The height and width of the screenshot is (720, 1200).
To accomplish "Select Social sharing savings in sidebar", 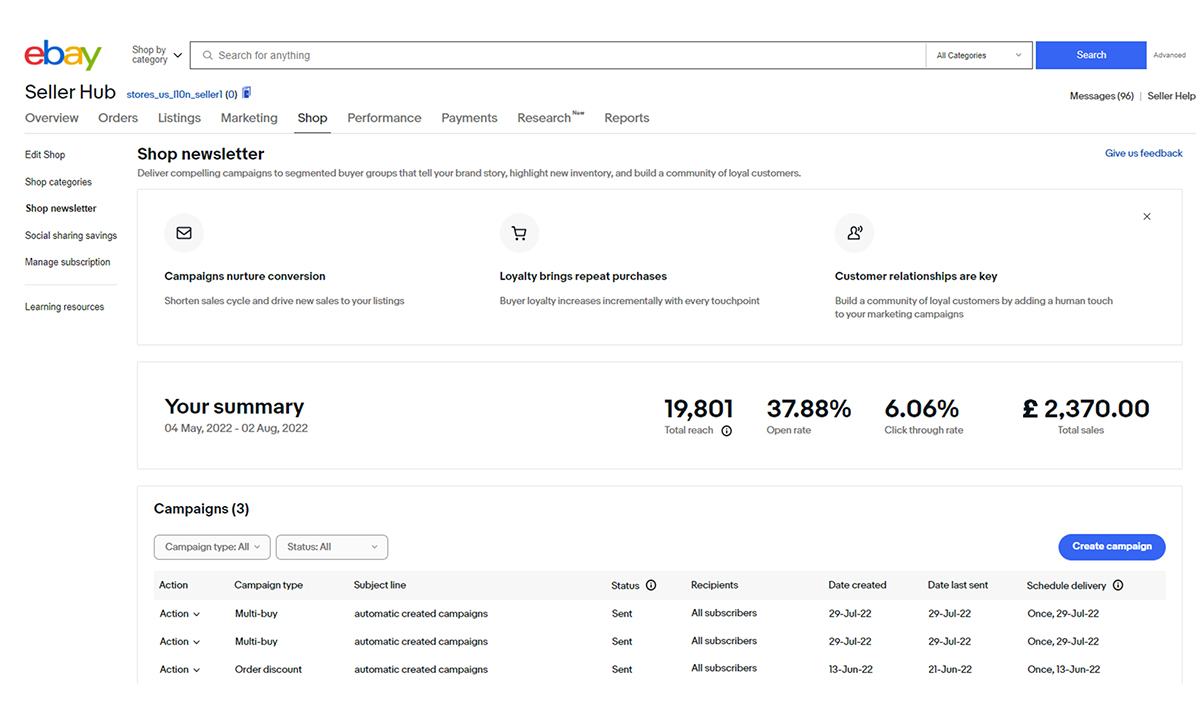I will pyautogui.click(x=71, y=236).
